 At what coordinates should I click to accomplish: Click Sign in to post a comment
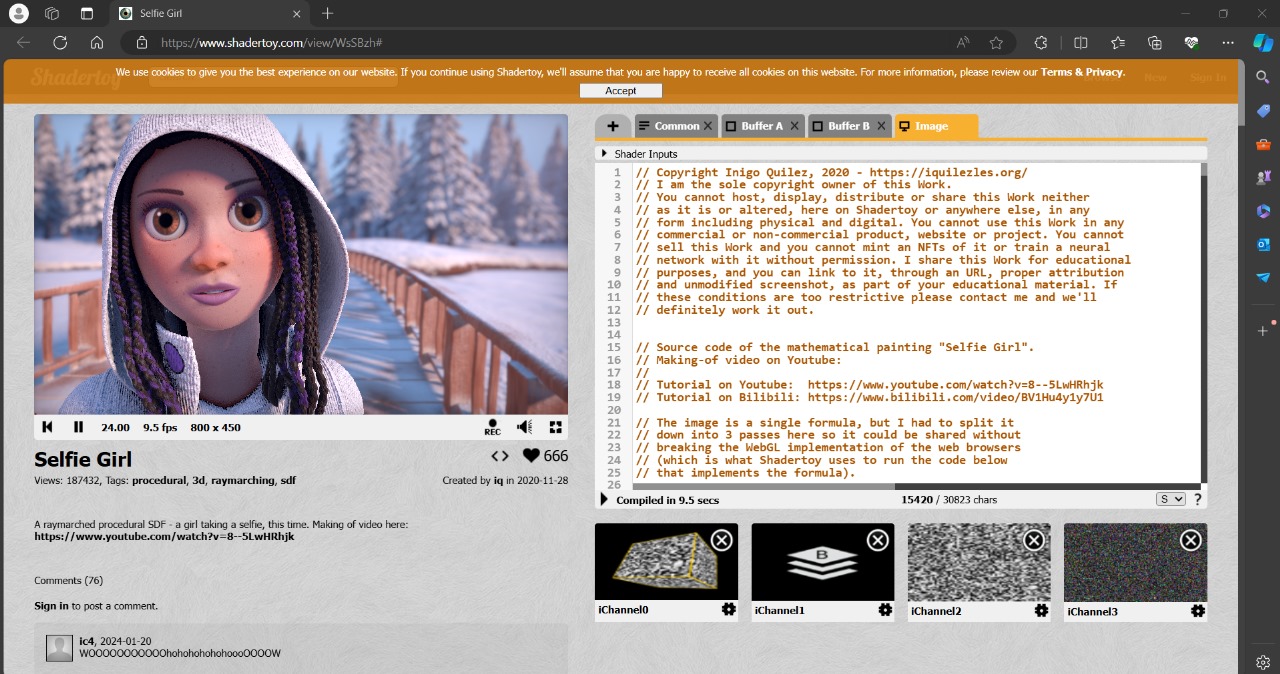click(x=51, y=606)
